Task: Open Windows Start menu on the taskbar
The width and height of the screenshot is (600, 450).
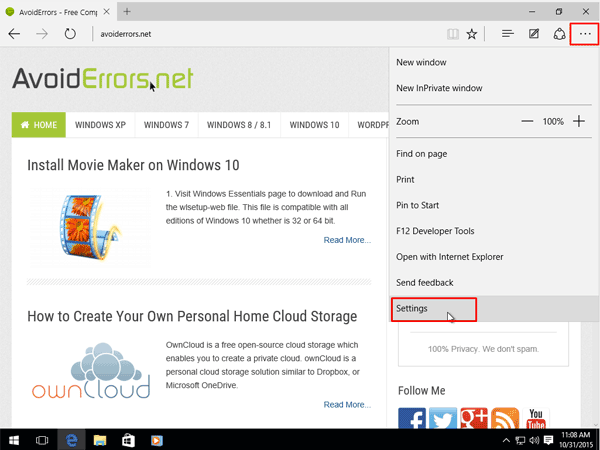Action: tap(14, 439)
